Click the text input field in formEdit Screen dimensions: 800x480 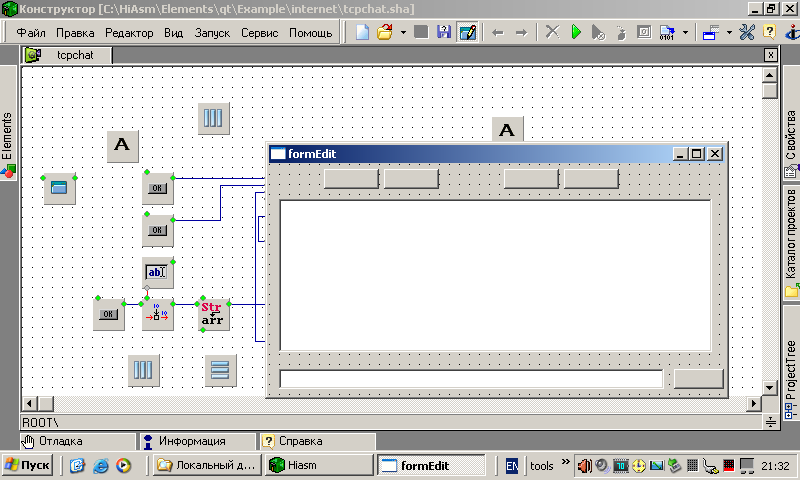point(471,379)
